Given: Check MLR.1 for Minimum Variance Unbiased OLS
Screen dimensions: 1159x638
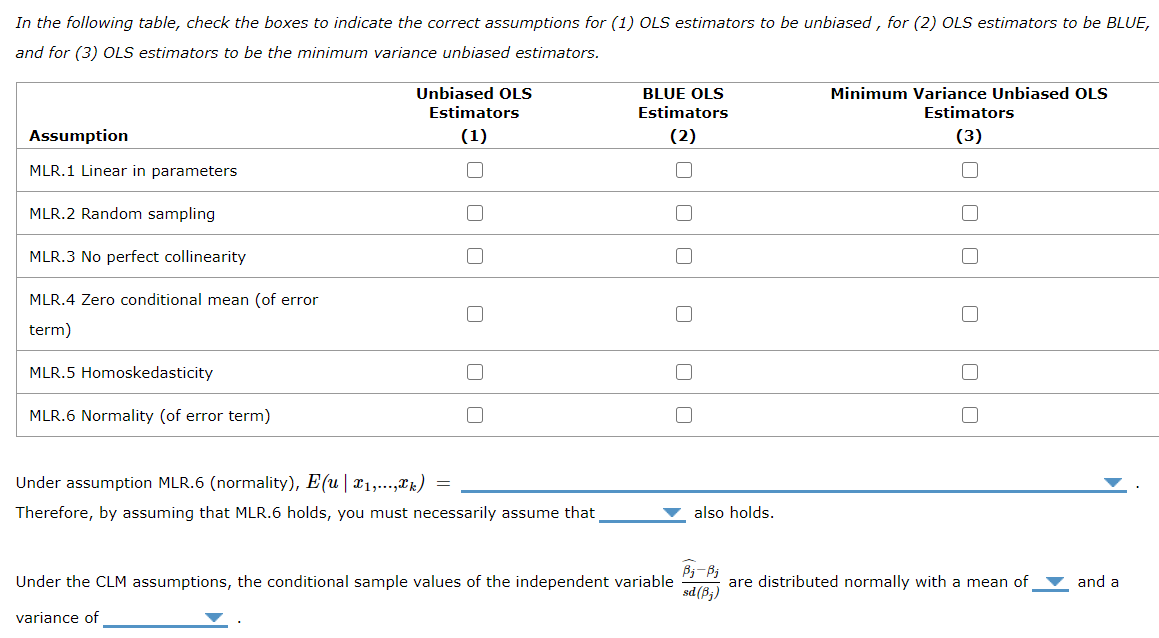Looking at the screenshot, I should (969, 170).
